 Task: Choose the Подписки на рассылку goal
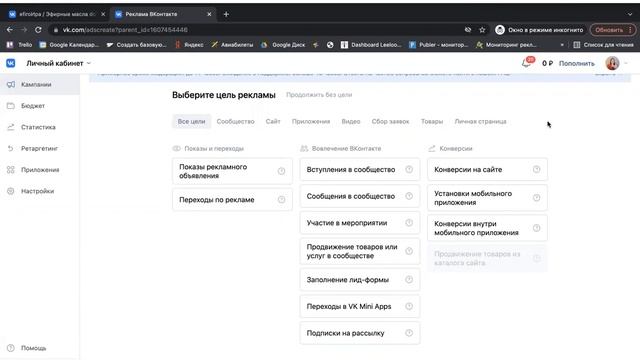click(360, 333)
